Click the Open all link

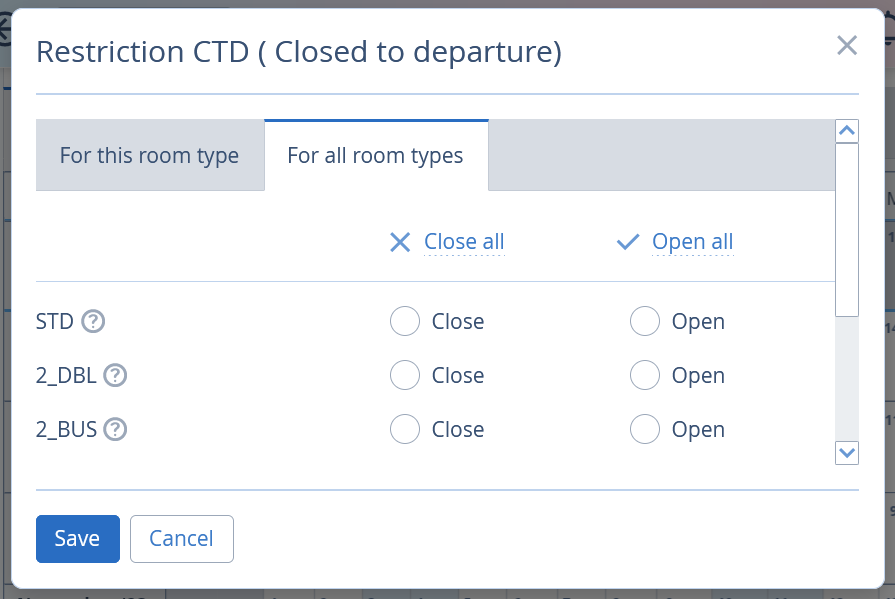(x=692, y=242)
